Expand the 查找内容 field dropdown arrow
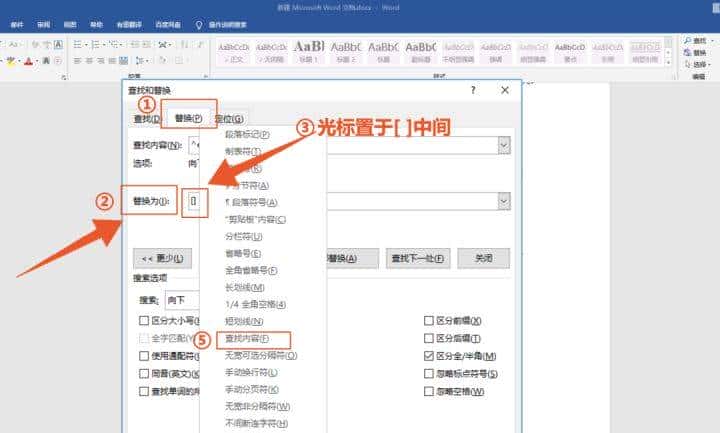 [504, 146]
